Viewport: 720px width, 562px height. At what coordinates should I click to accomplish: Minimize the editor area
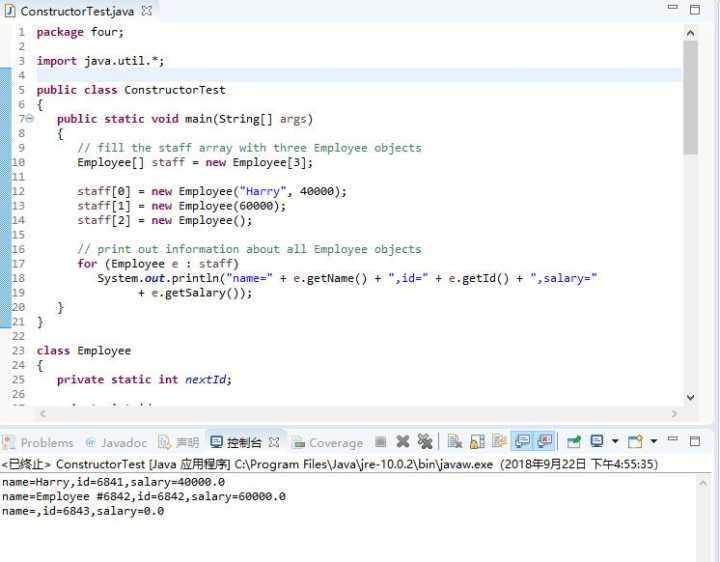[x=673, y=7]
